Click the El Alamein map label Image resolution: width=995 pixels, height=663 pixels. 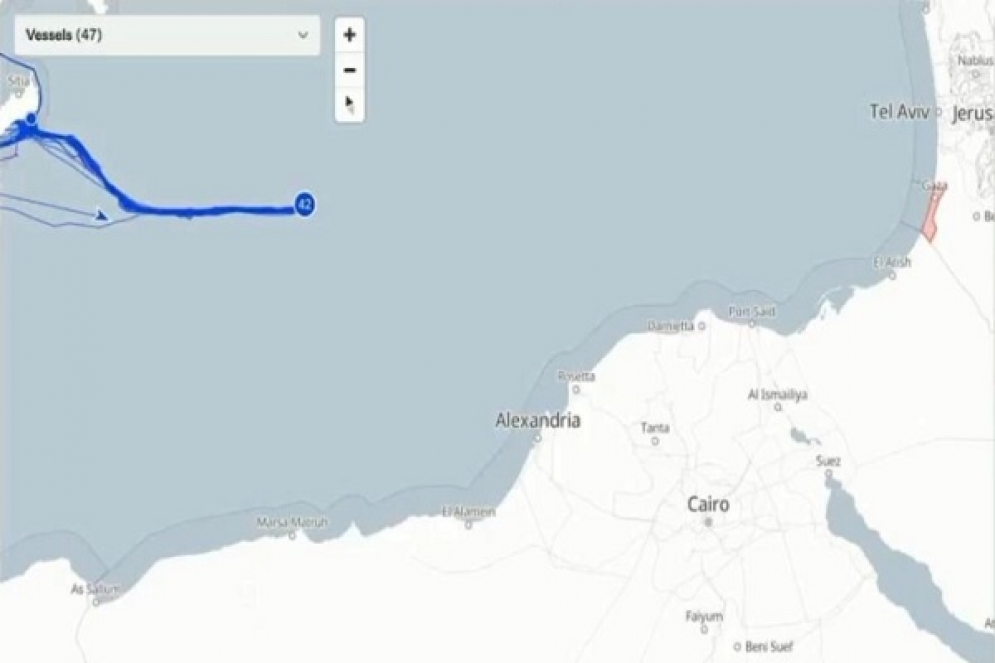click(x=469, y=511)
